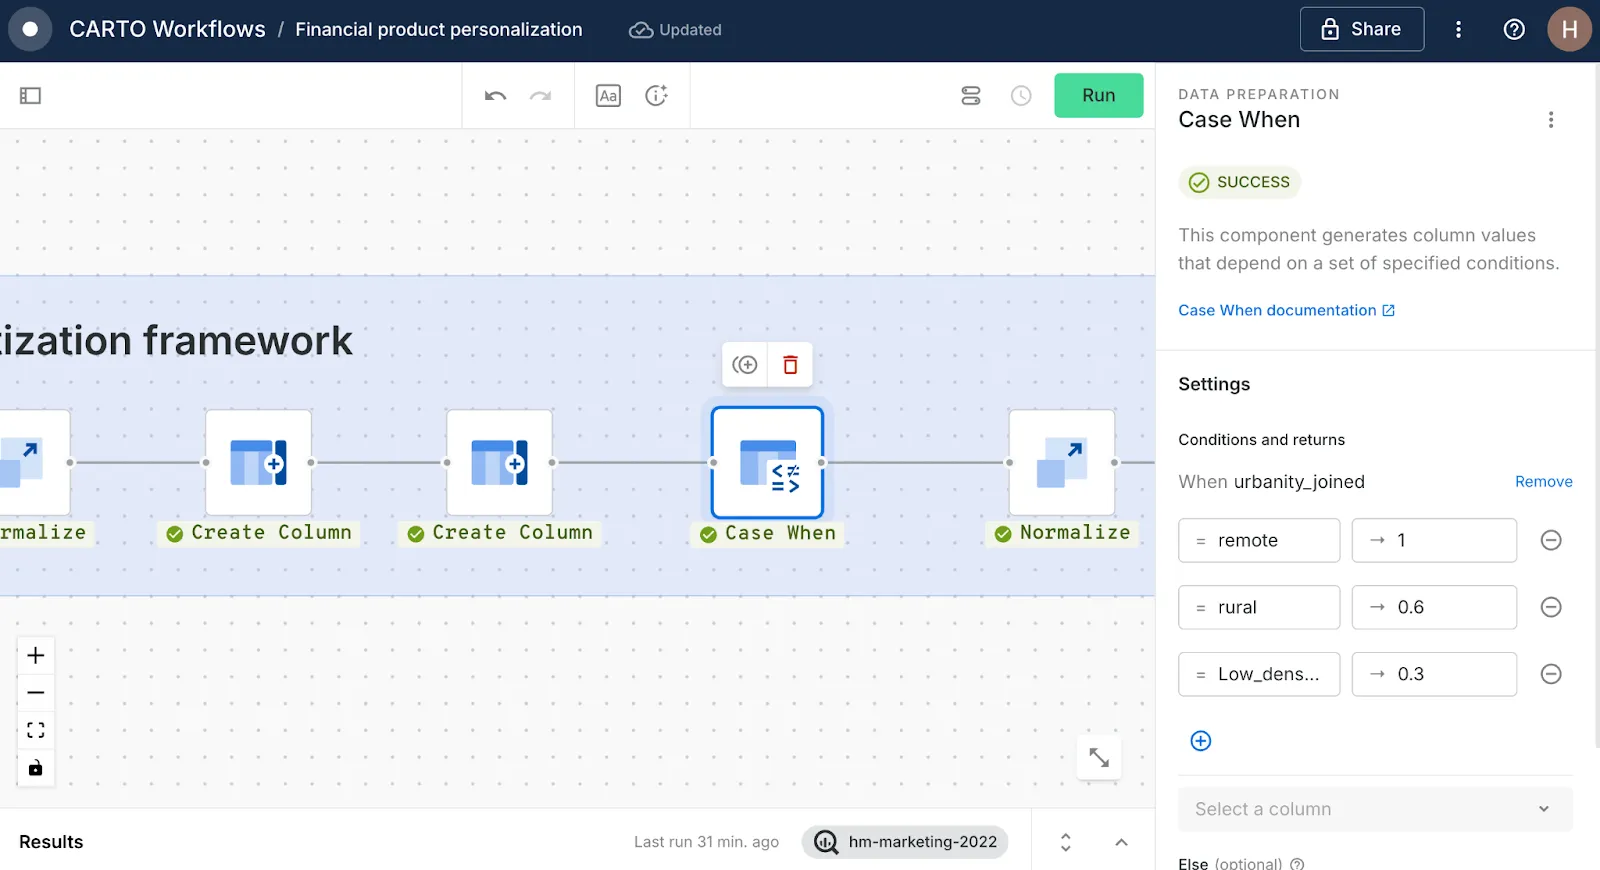1600x870 pixels.
Task: Open the 'Select a column' dropdown
Action: click(1375, 809)
